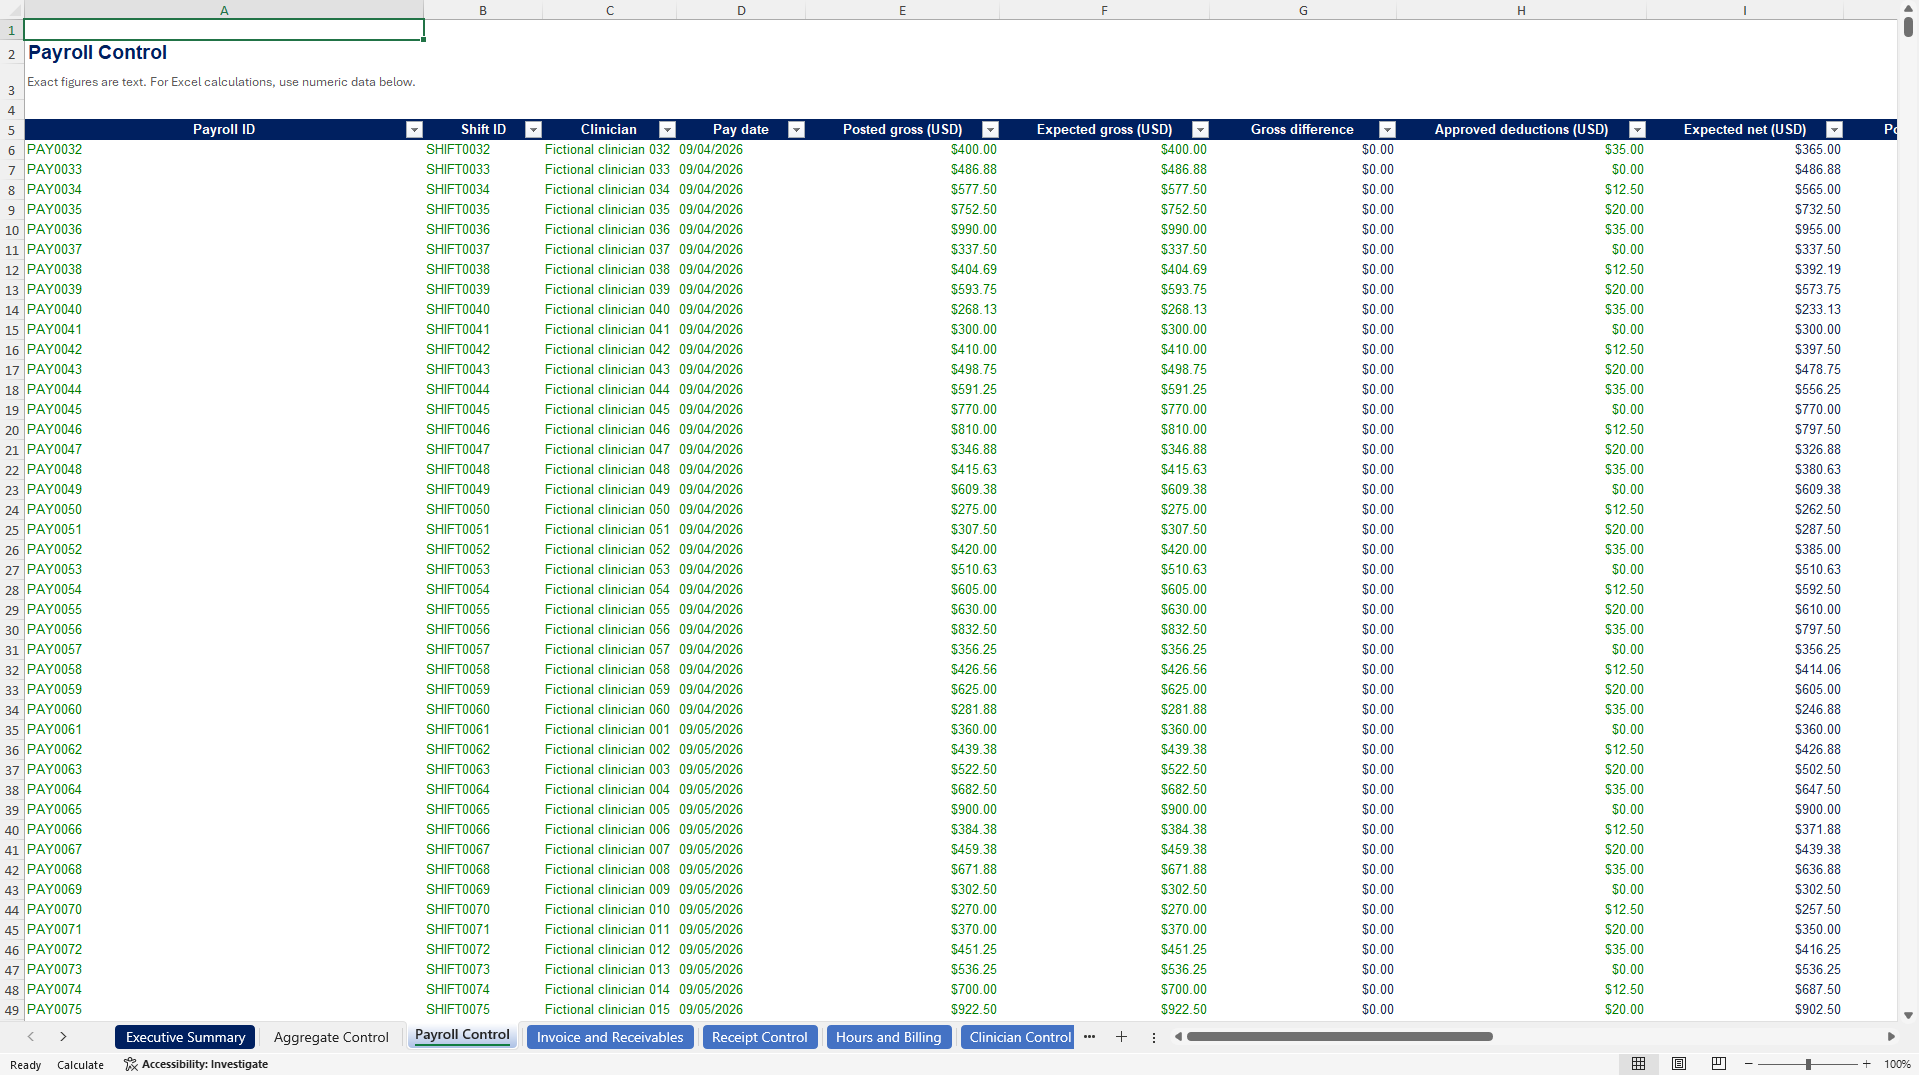Open the Clinician filter dropdown
This screenshot has width=1919, height=1075.
coord(667,130)
